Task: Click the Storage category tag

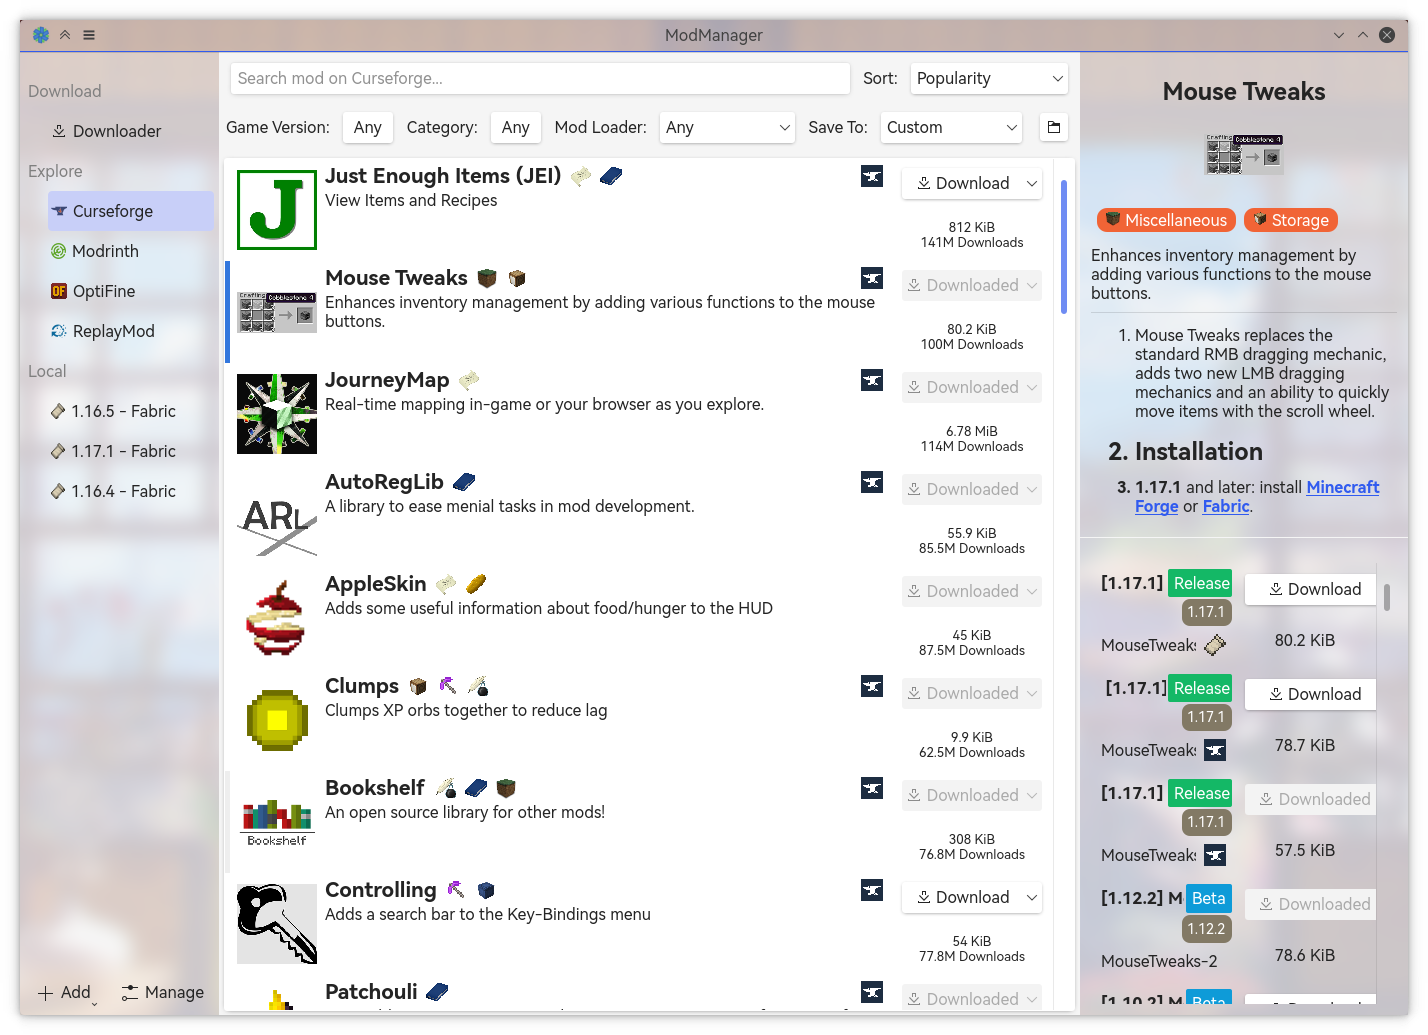Action: tap(1290, 220)
